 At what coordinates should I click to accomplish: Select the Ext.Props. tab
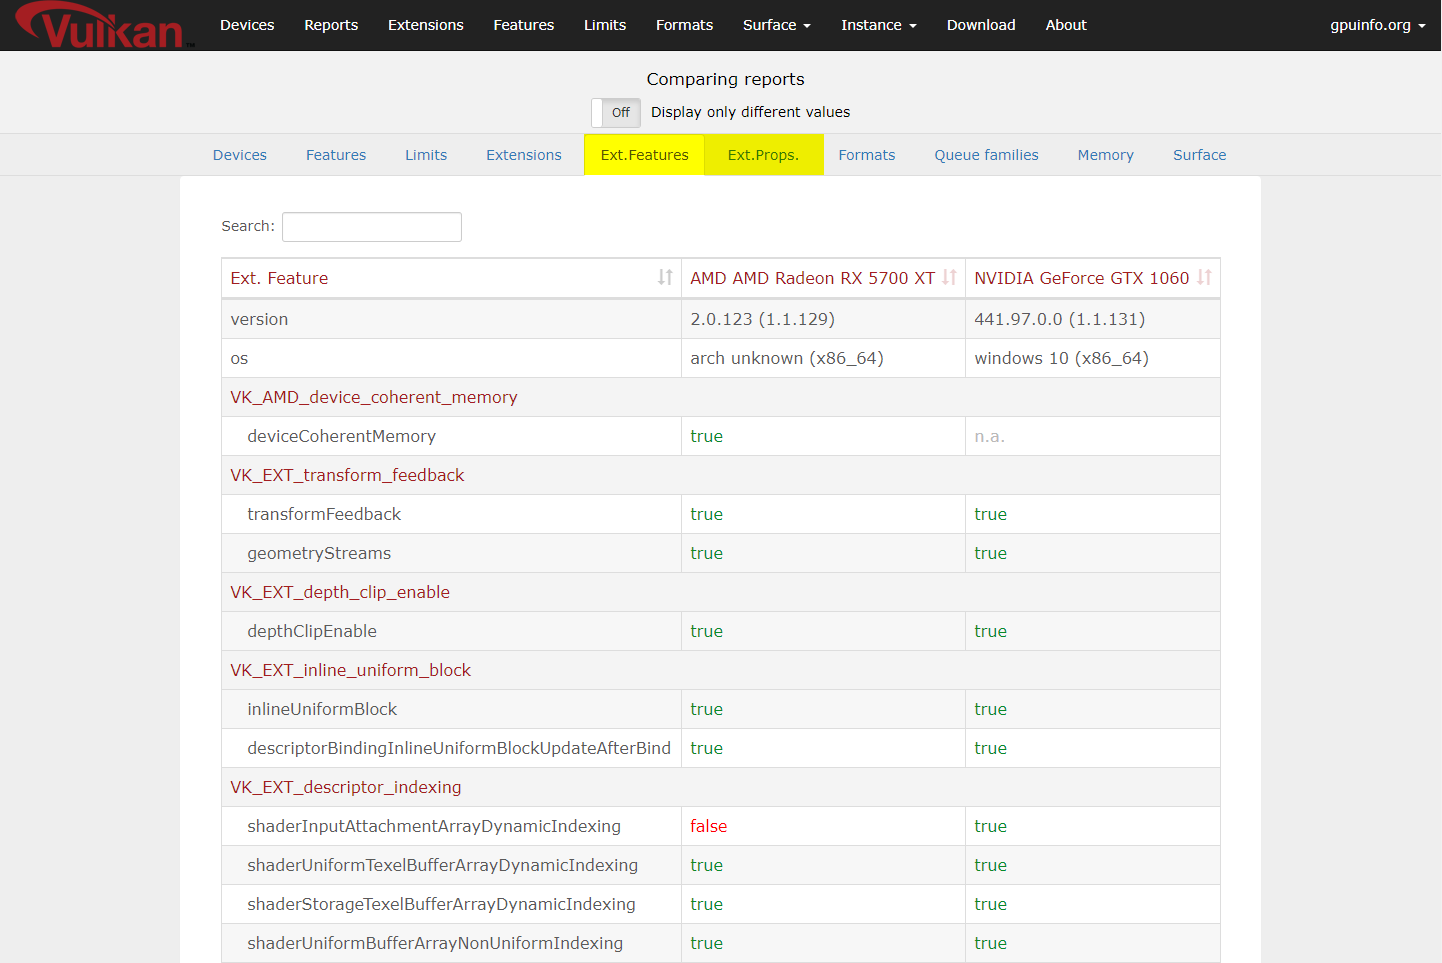[x=764, y=155]
